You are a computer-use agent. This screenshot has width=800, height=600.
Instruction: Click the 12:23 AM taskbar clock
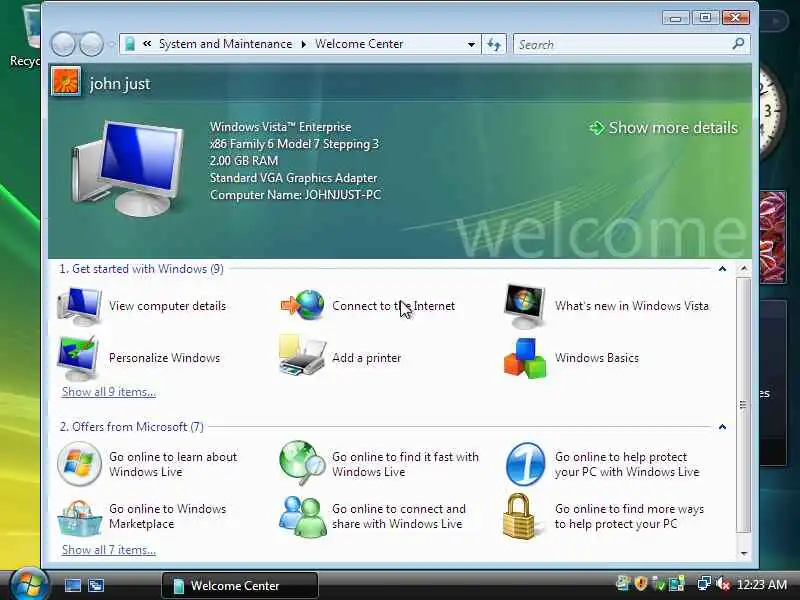[x=762, y=584]
